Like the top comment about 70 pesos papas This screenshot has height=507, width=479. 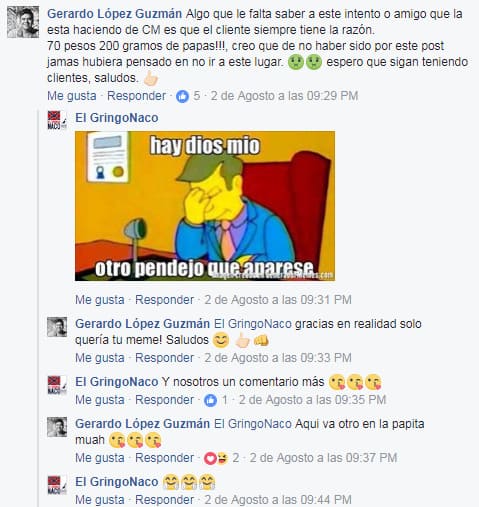click(72, 96)
